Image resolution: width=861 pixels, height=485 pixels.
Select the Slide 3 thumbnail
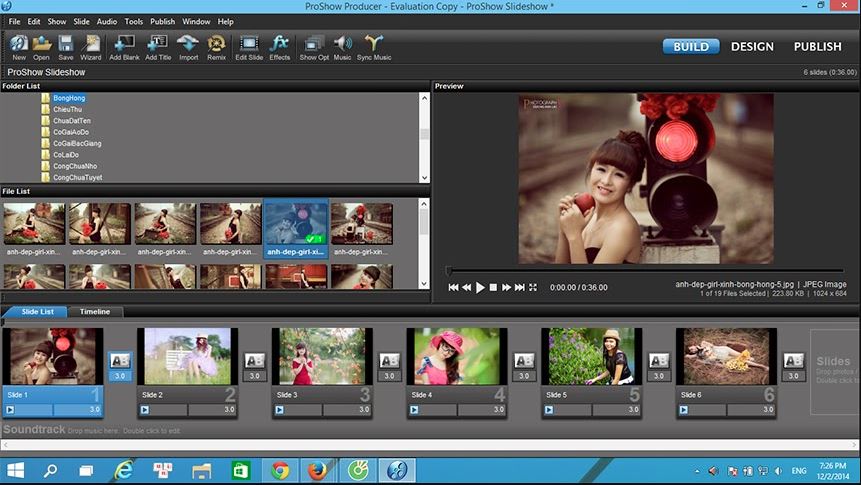click(322, 356)
